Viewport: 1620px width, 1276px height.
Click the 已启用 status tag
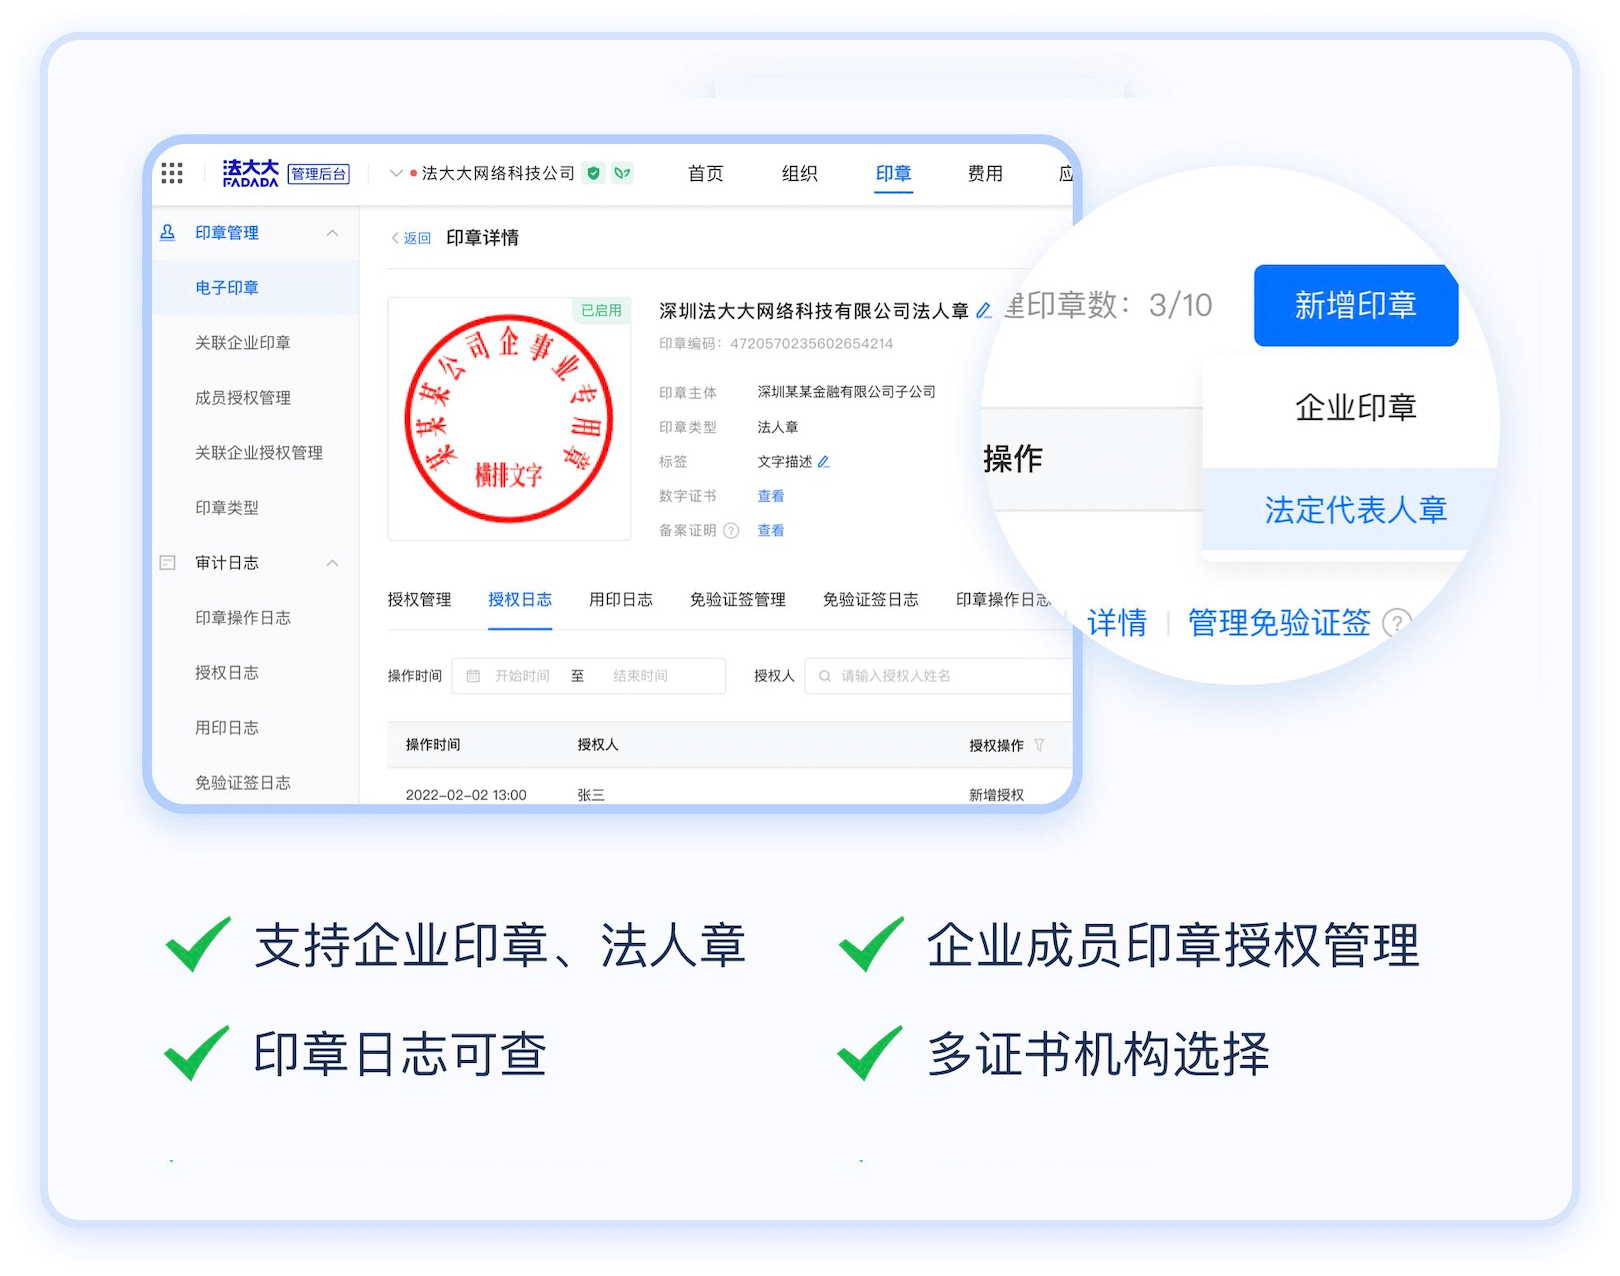(x=601, y=311)
